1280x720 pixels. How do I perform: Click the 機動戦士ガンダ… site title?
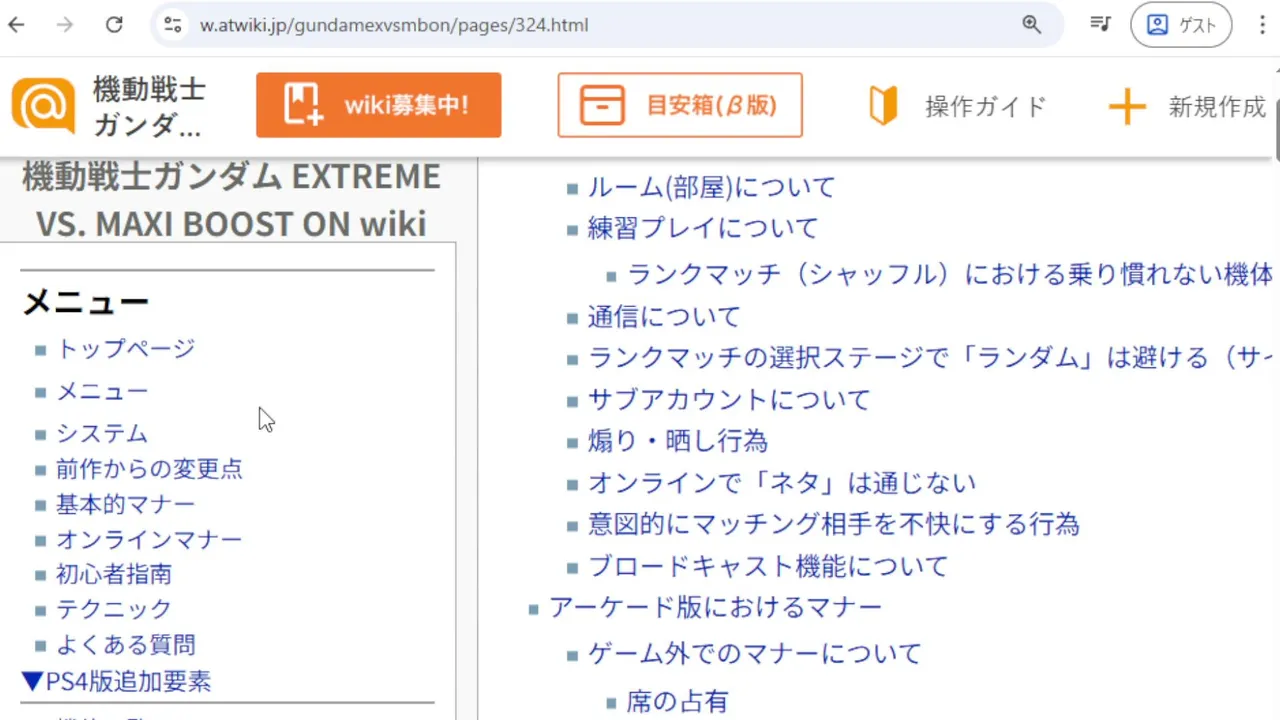(x=150, y=107)
